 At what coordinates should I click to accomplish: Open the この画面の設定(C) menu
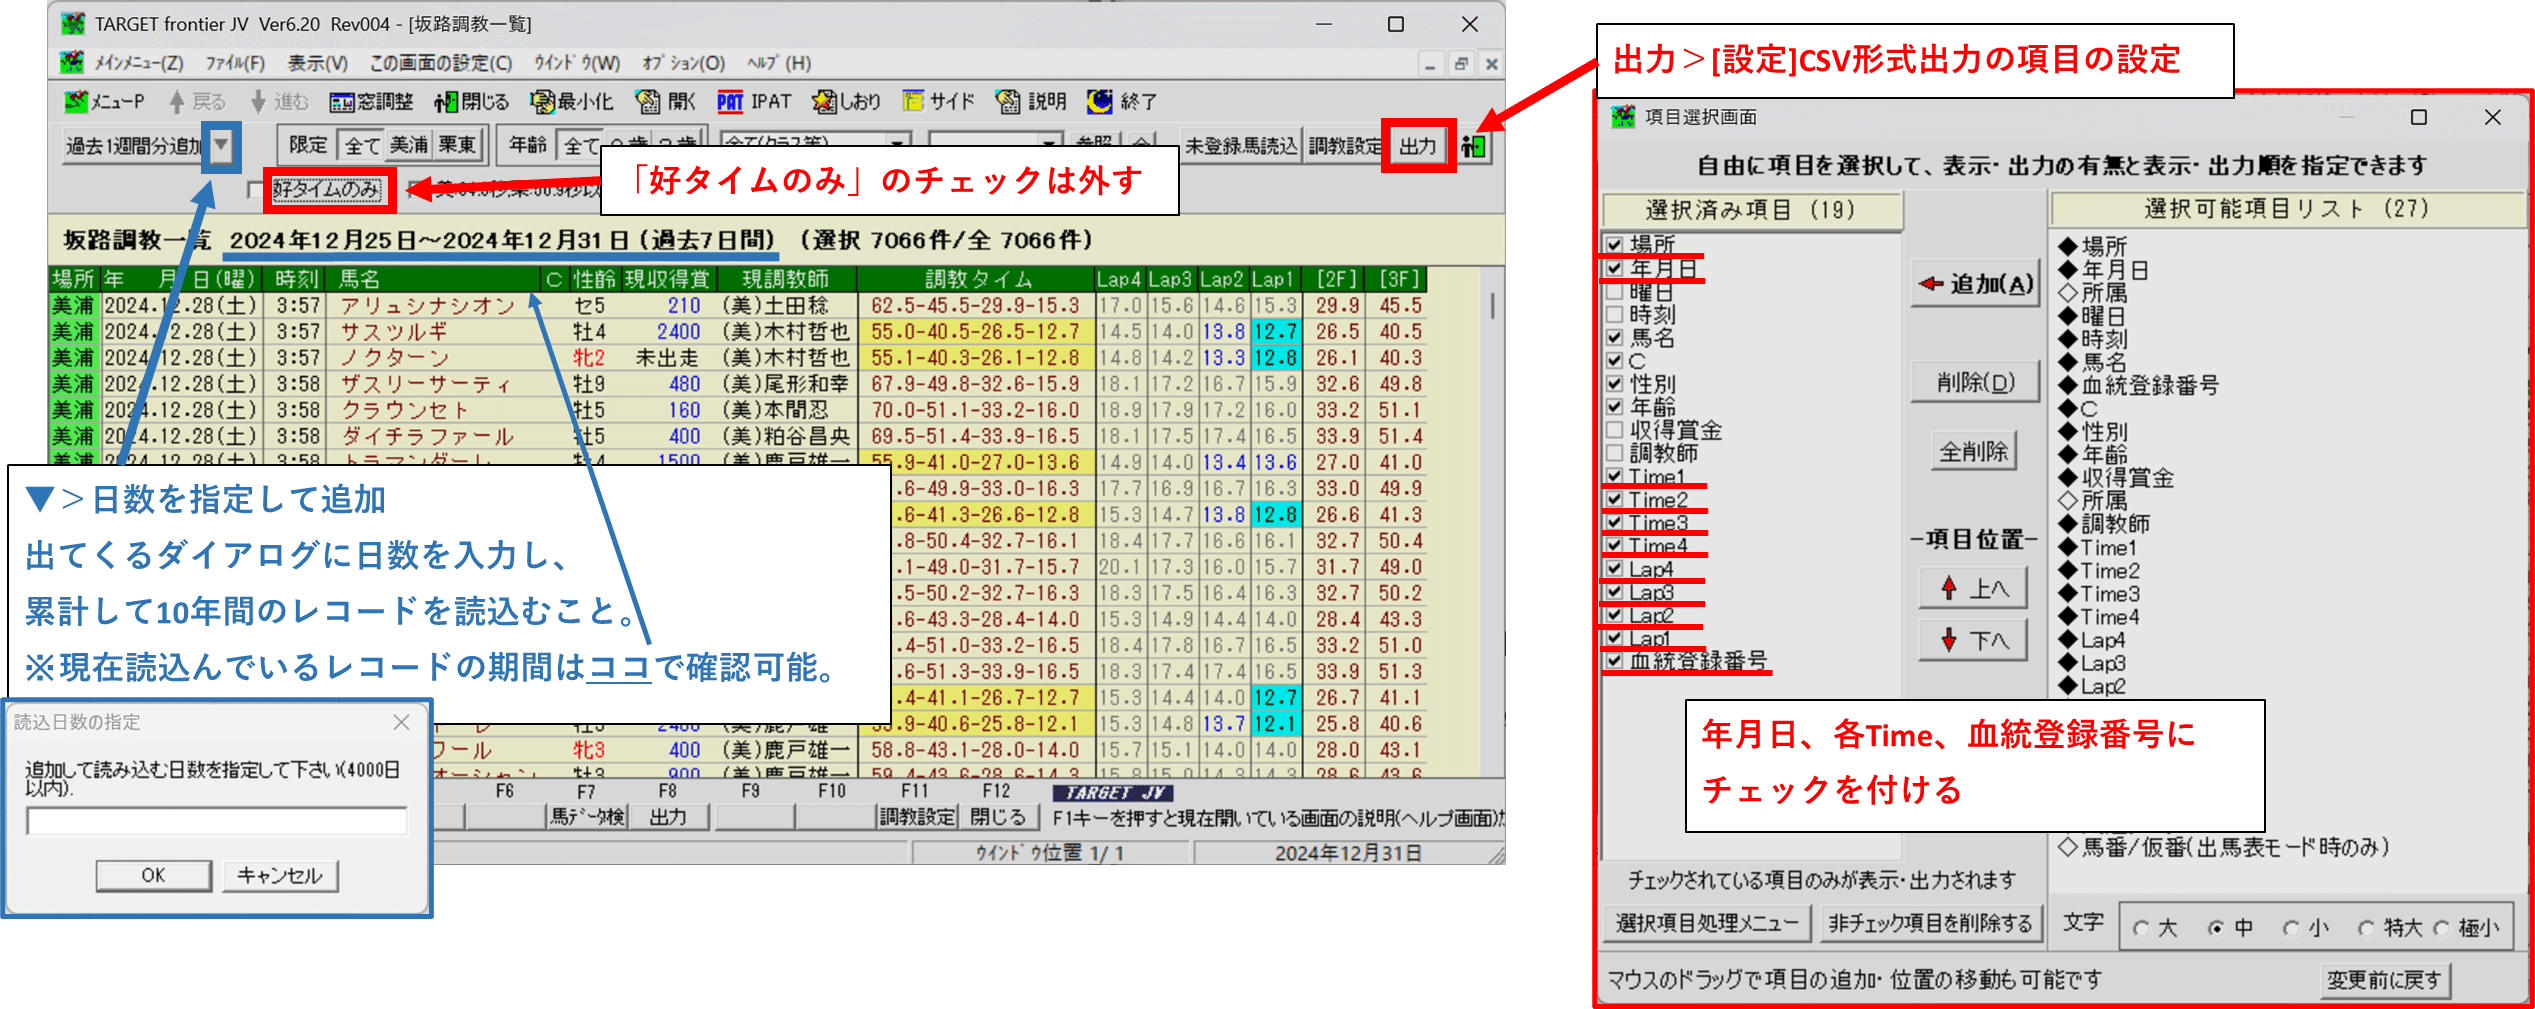click(441, 63)
